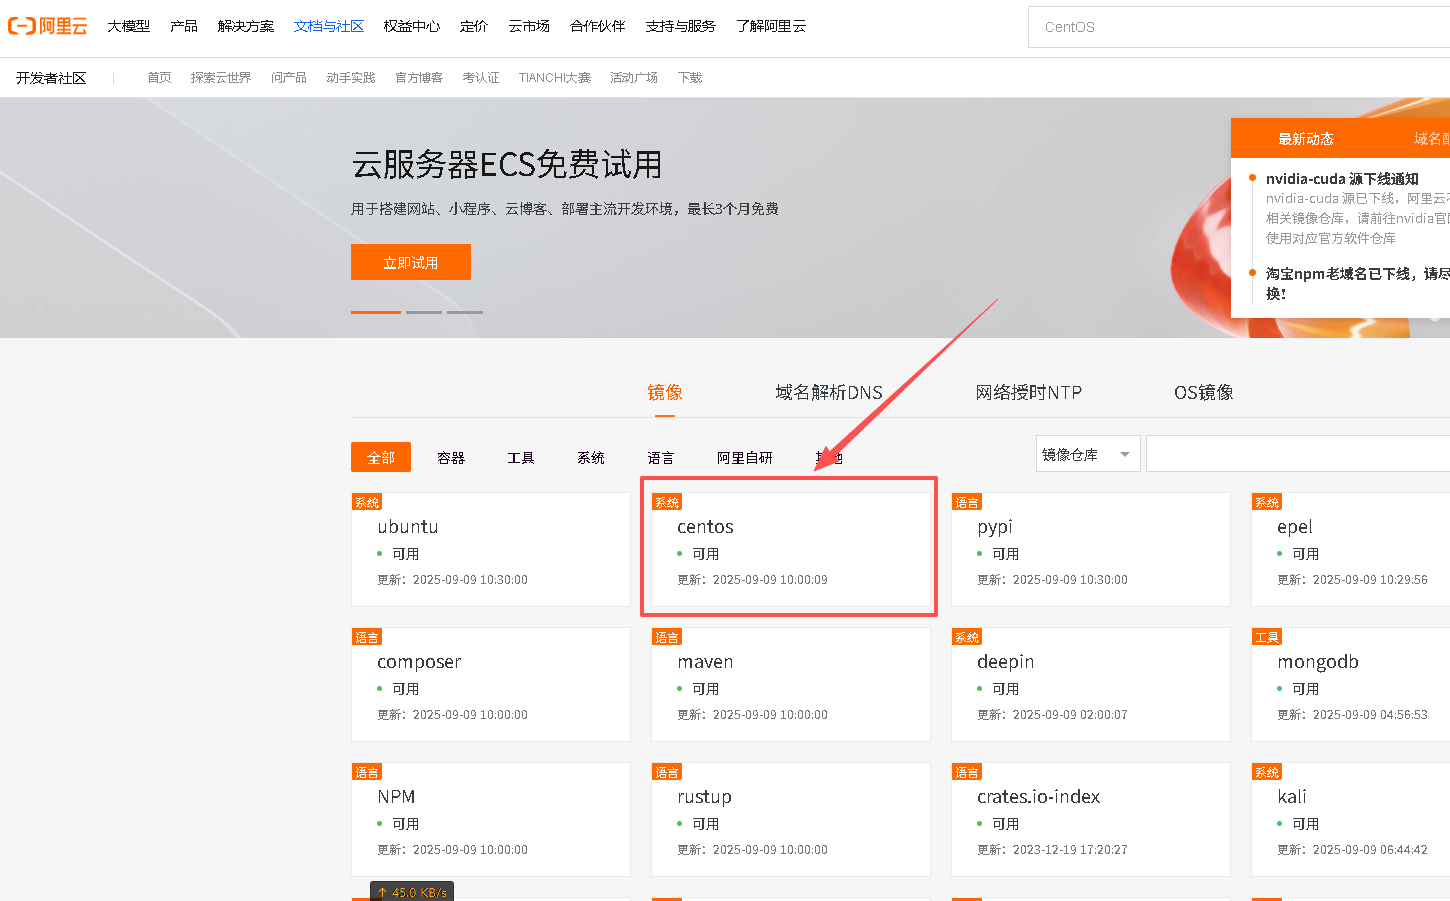Go to 云市场

coord(529,26)
